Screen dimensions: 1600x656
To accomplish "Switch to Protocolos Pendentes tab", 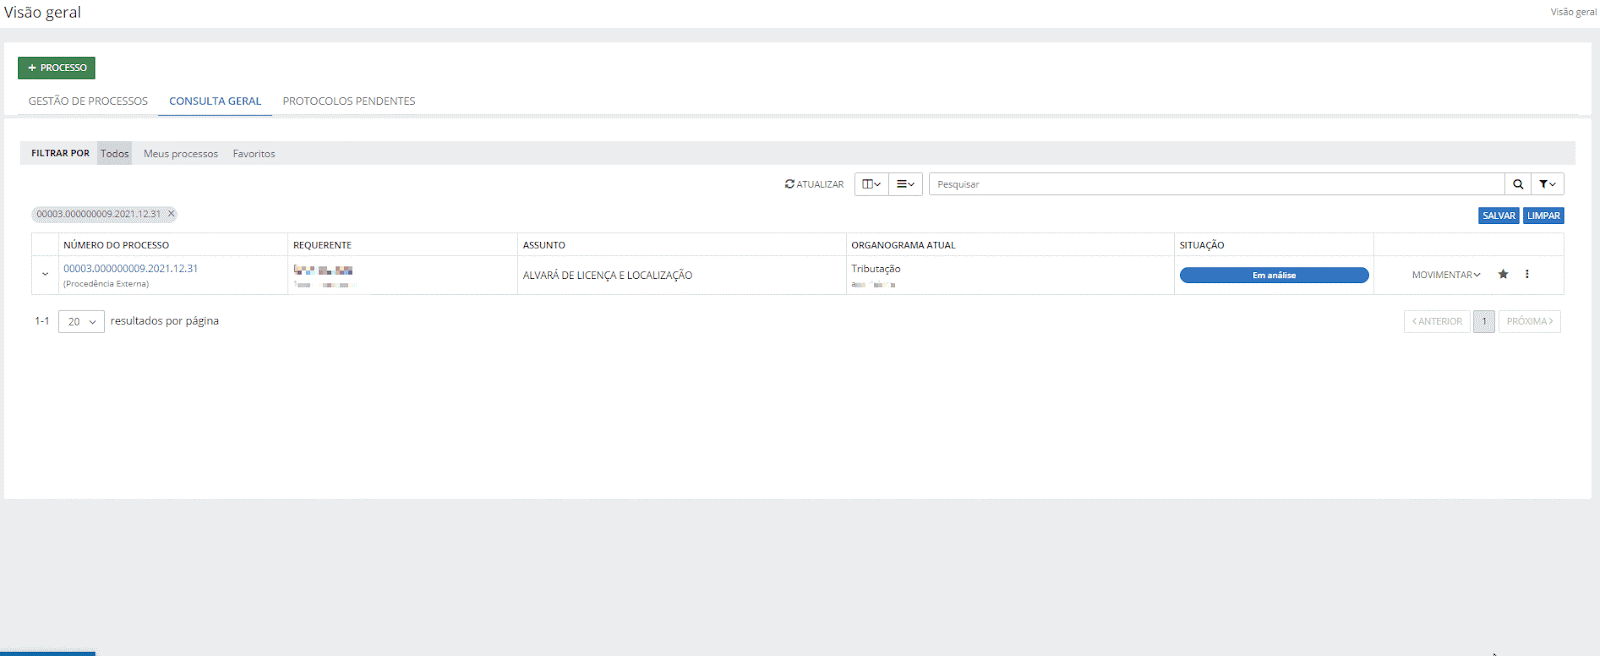I will (x=348, y=101).
